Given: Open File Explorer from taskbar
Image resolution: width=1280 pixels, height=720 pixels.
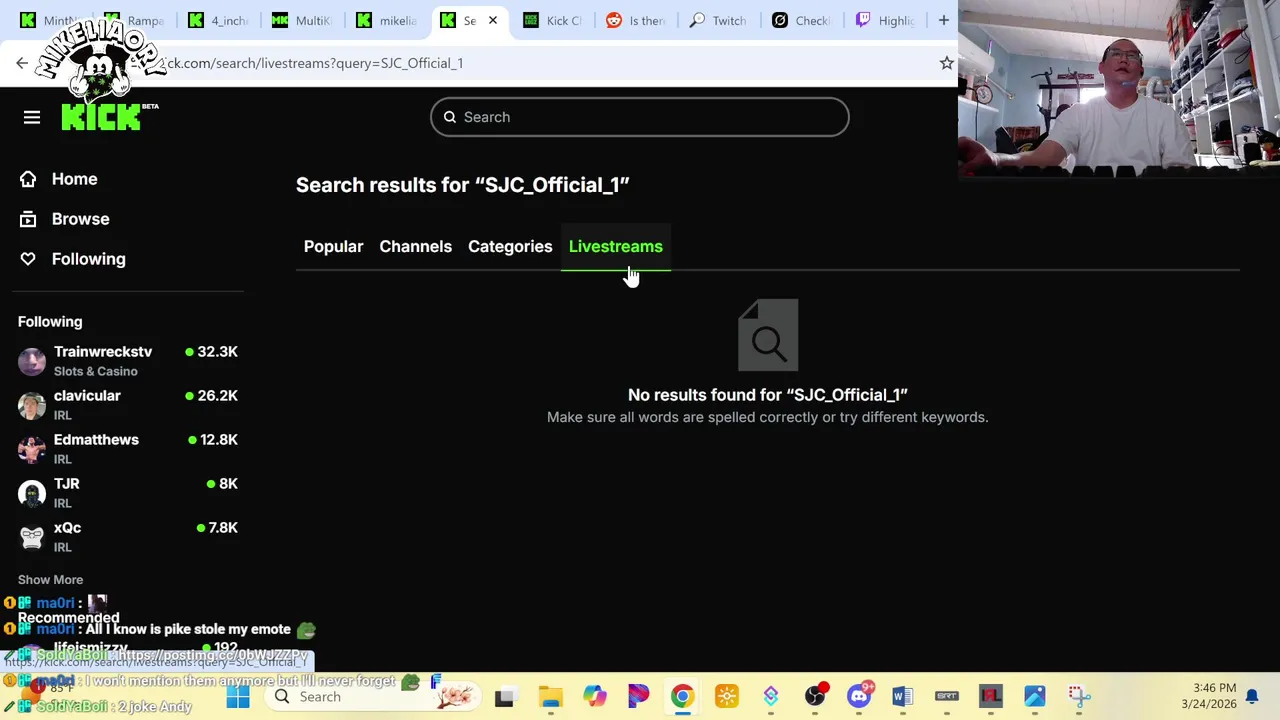Looking at the screenshot, I should coord(550,697).
